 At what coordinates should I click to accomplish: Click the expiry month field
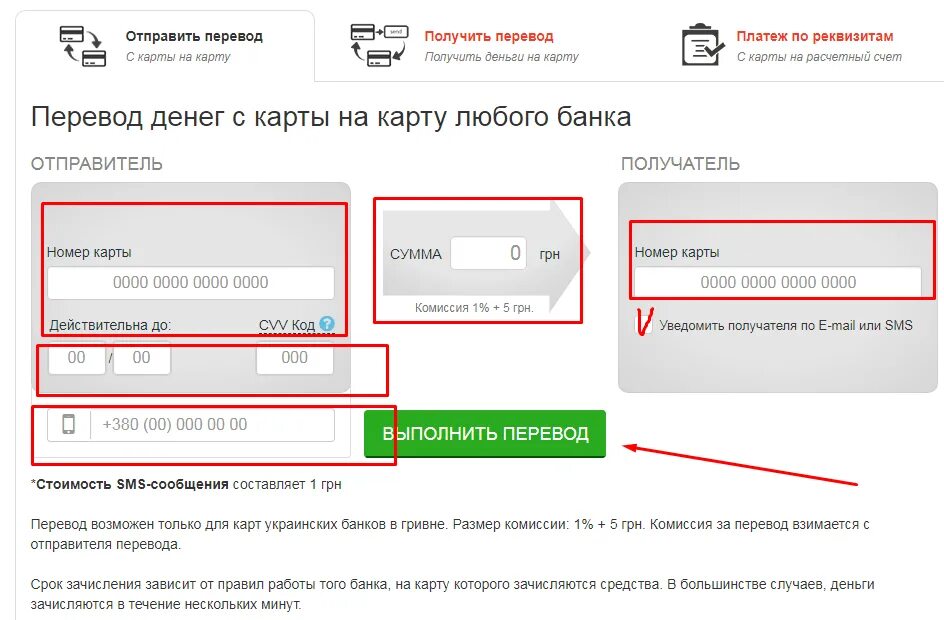(x=76, y=358)
